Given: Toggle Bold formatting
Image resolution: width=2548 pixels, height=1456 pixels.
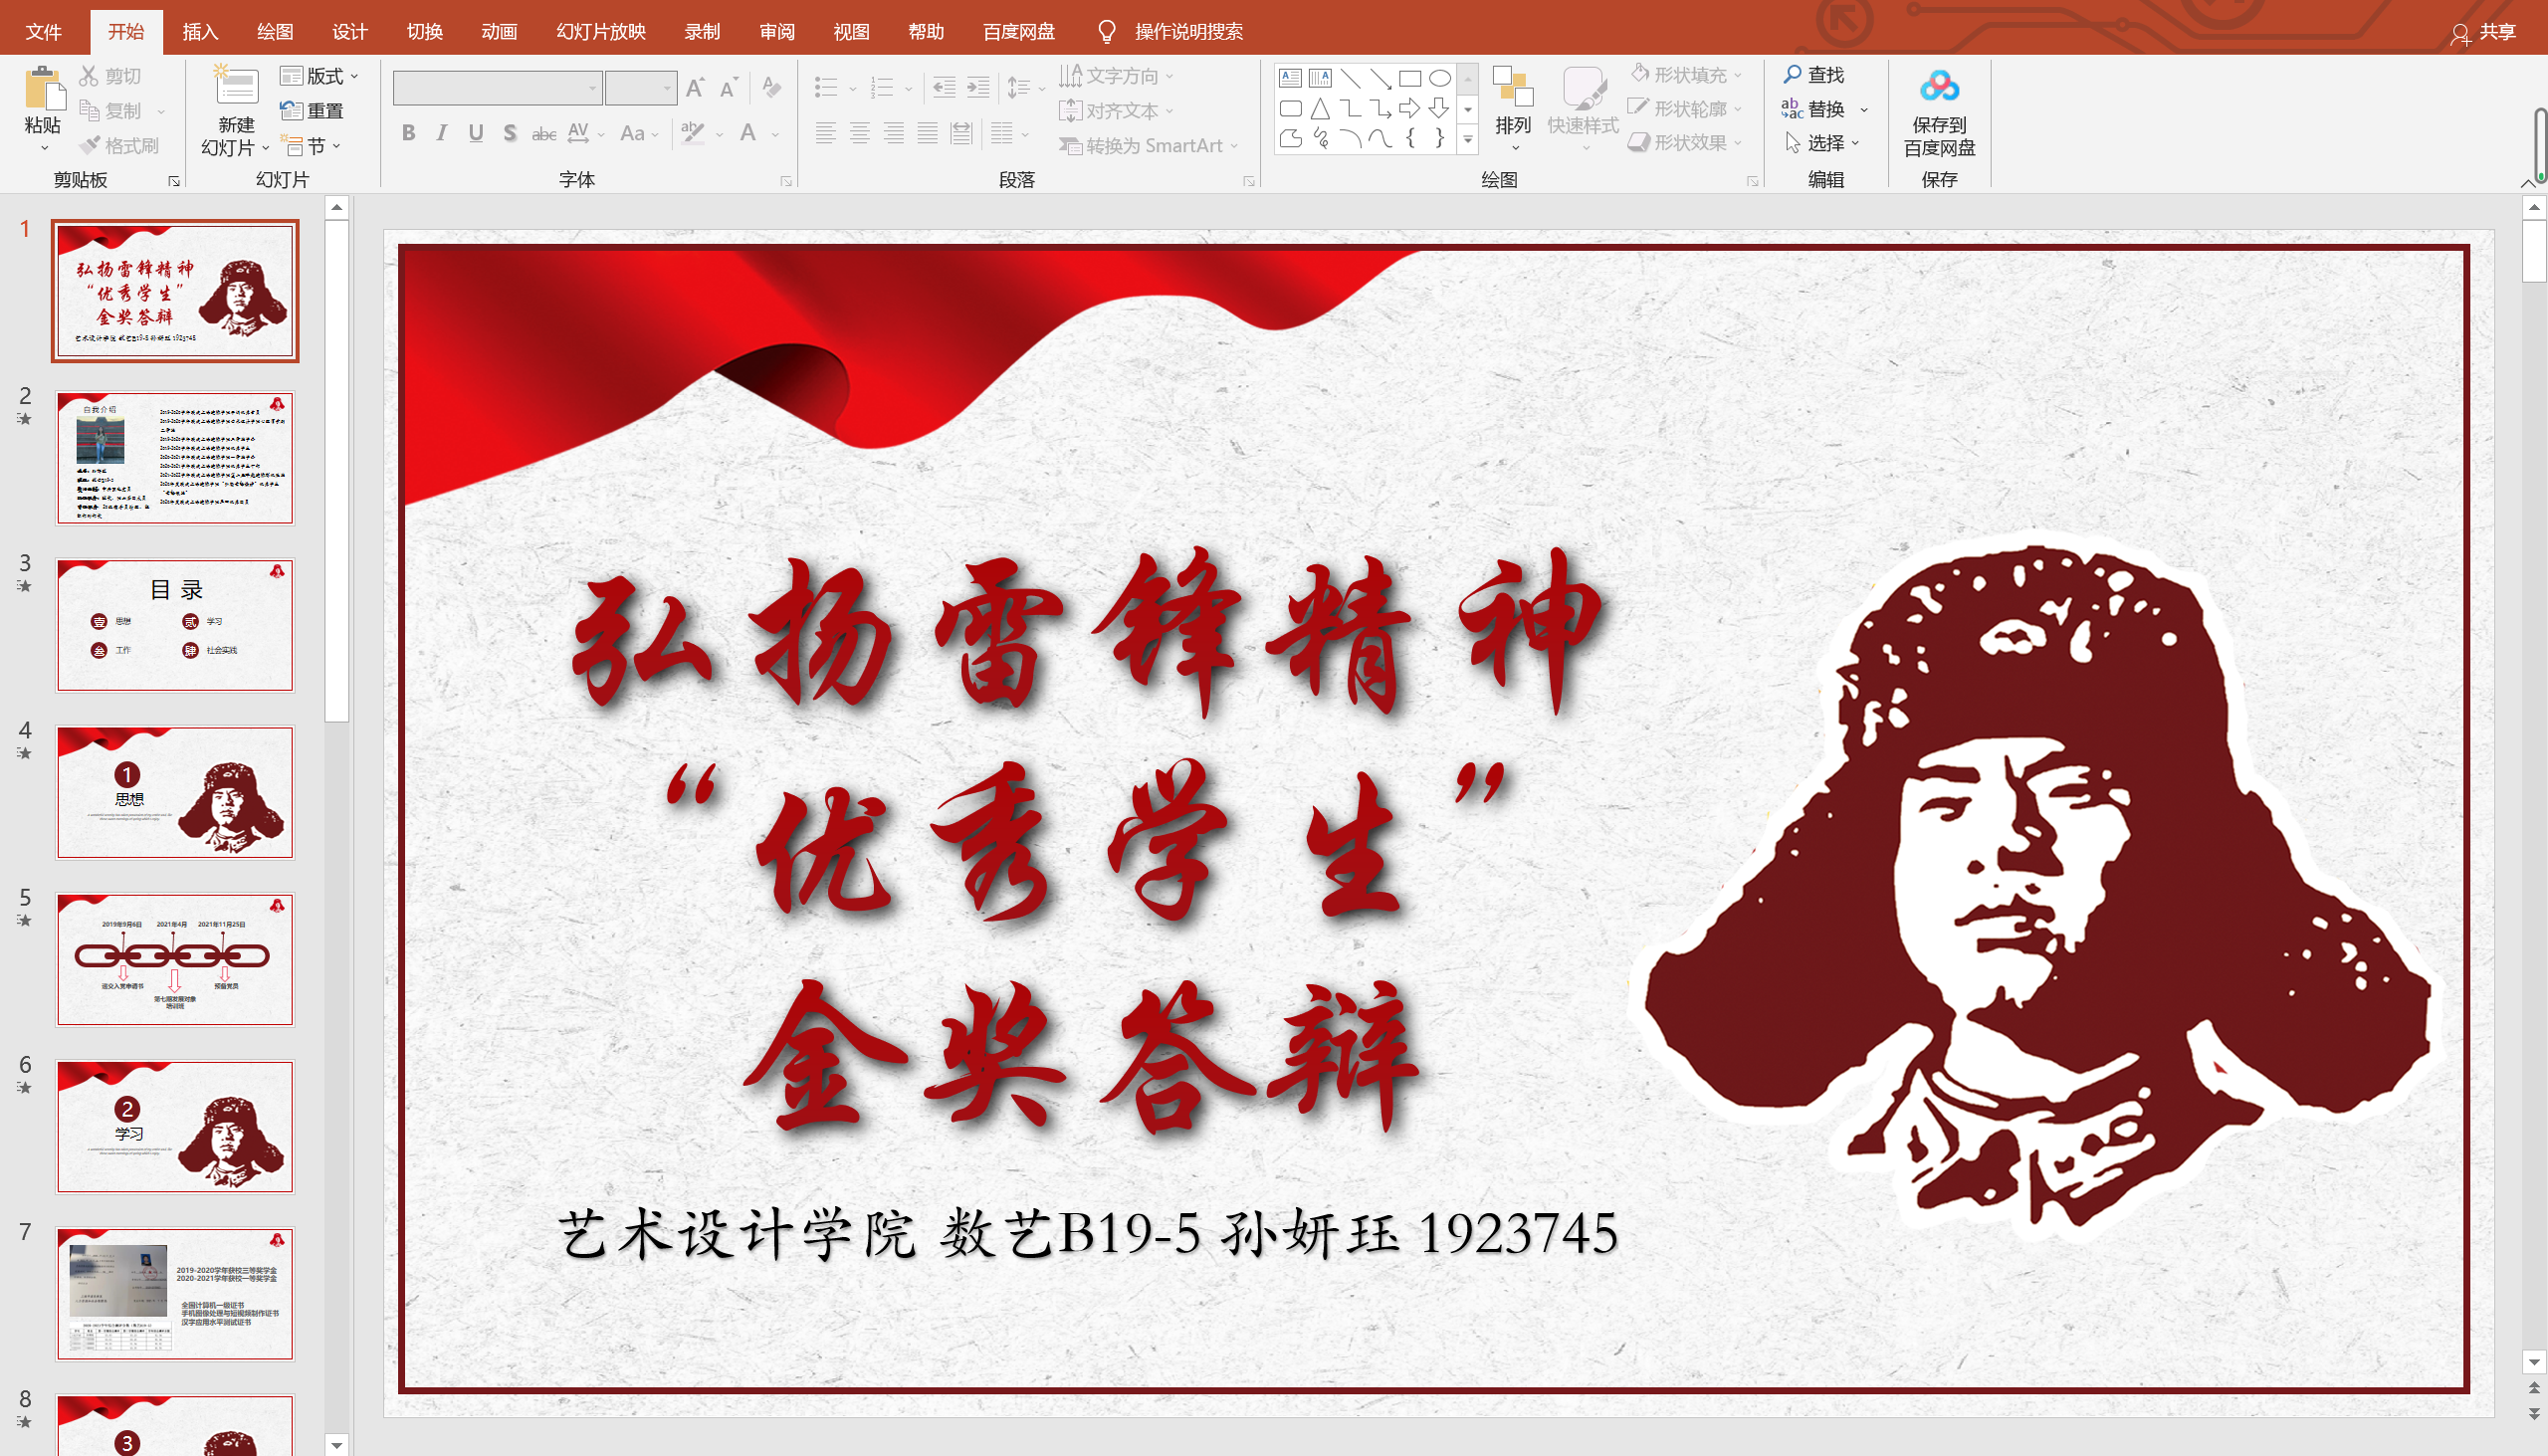Looking at the screenshot, I should coord(408,133).
